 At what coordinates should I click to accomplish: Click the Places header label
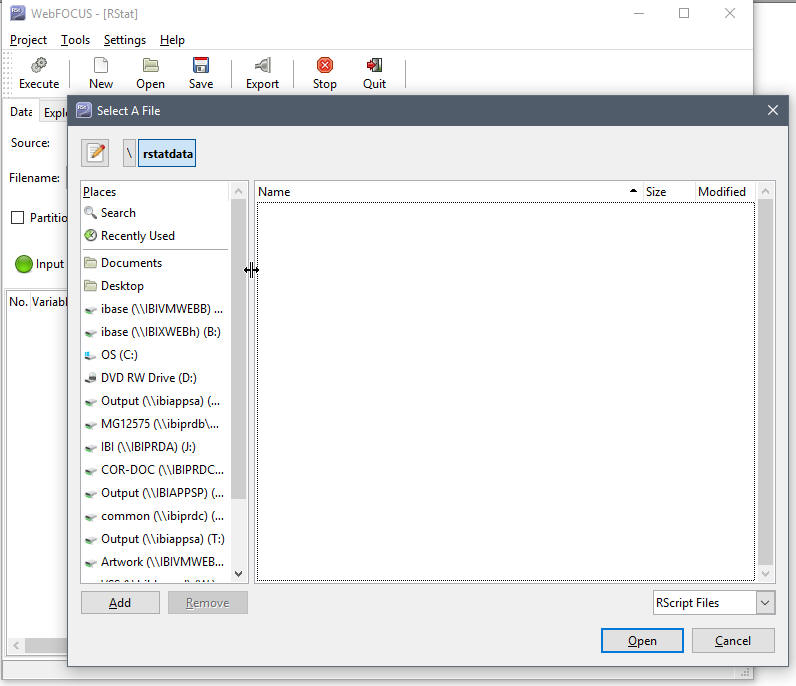(x=100, y=191)
